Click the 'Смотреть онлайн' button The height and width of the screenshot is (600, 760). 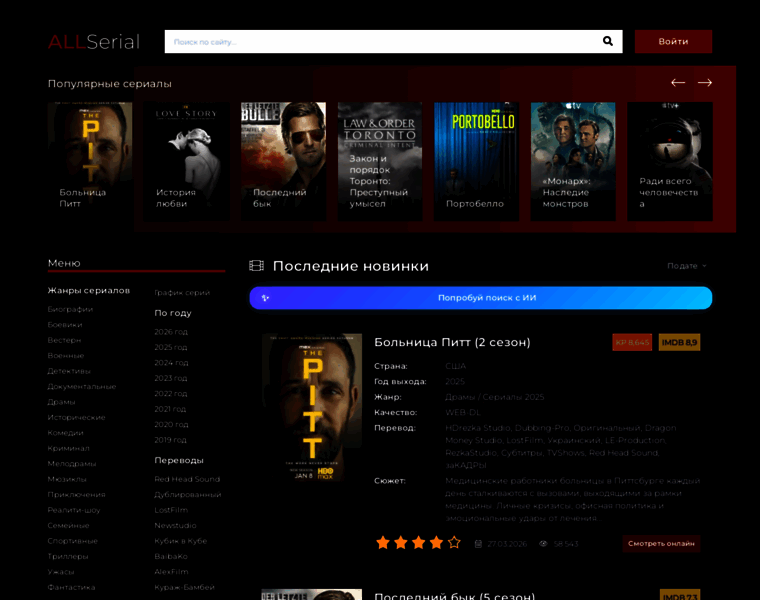(x=661, y=544)
